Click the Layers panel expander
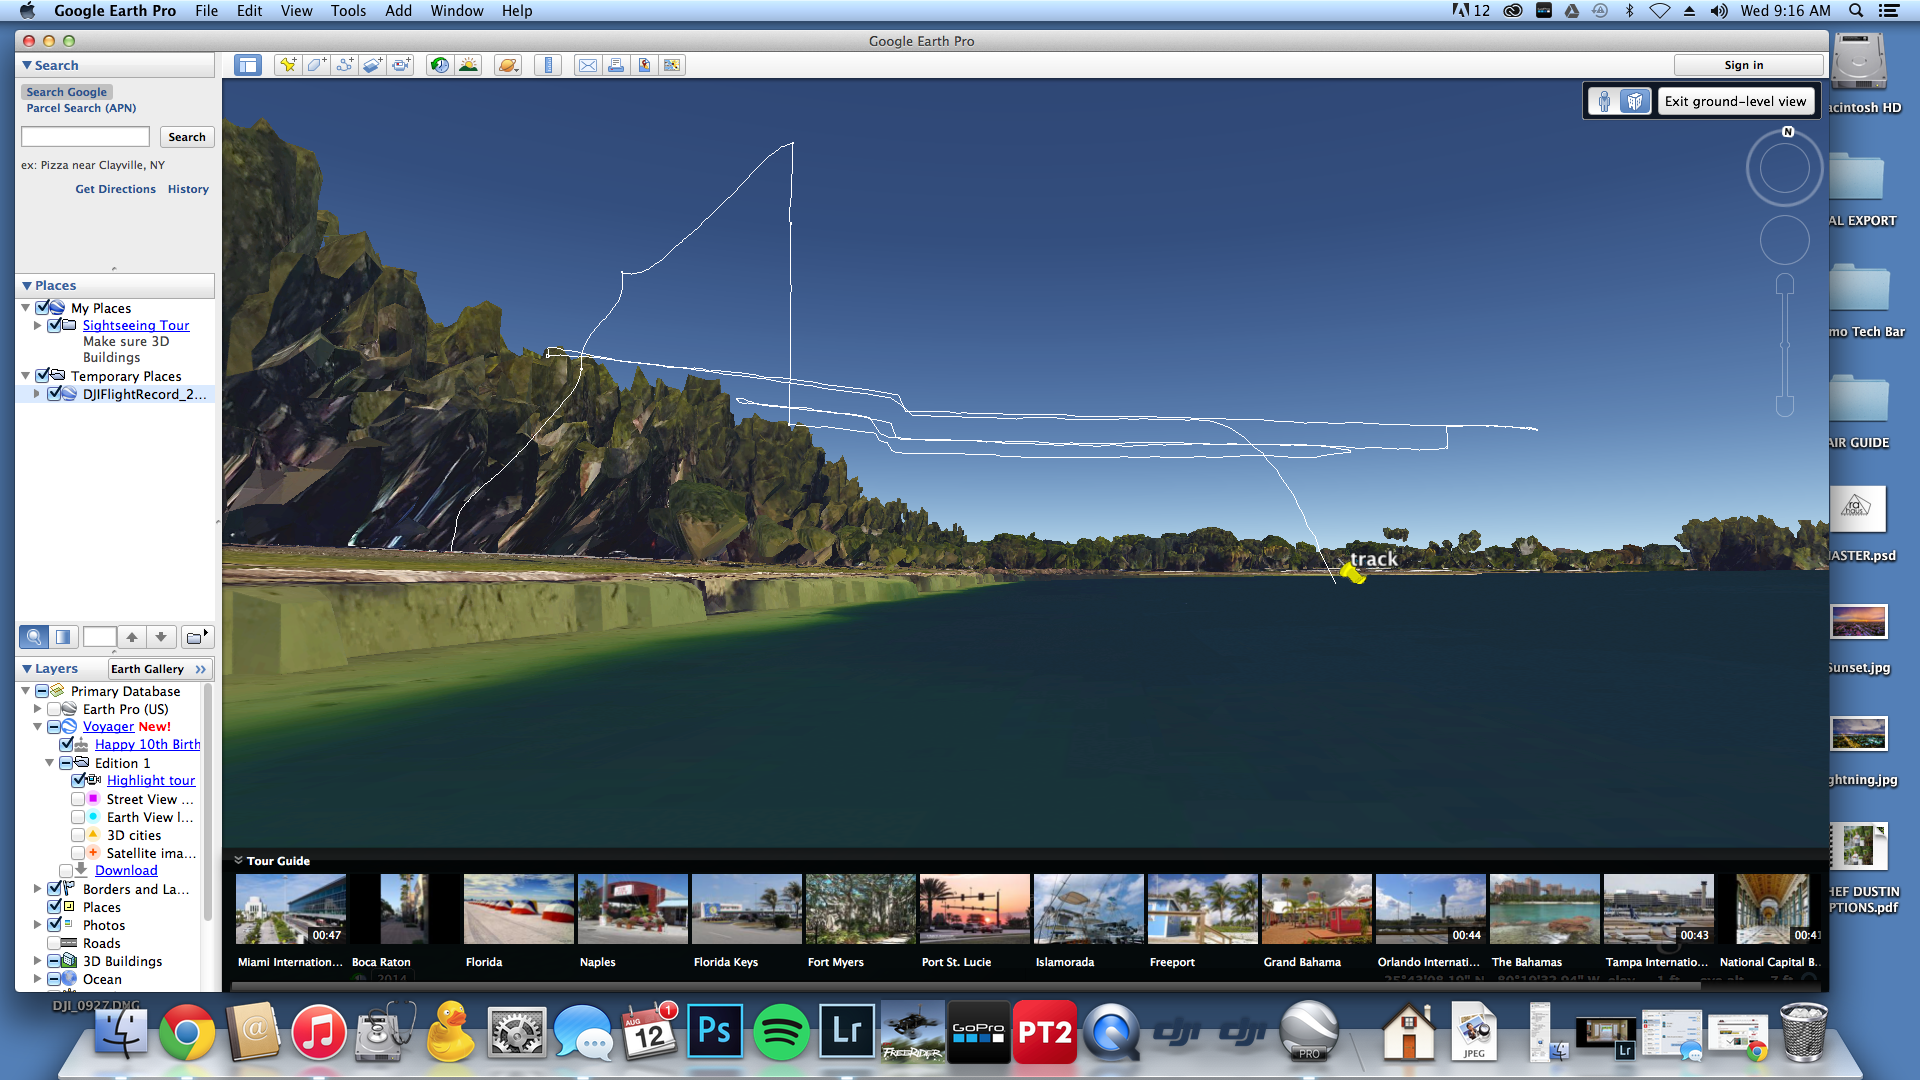 point(26,667)
